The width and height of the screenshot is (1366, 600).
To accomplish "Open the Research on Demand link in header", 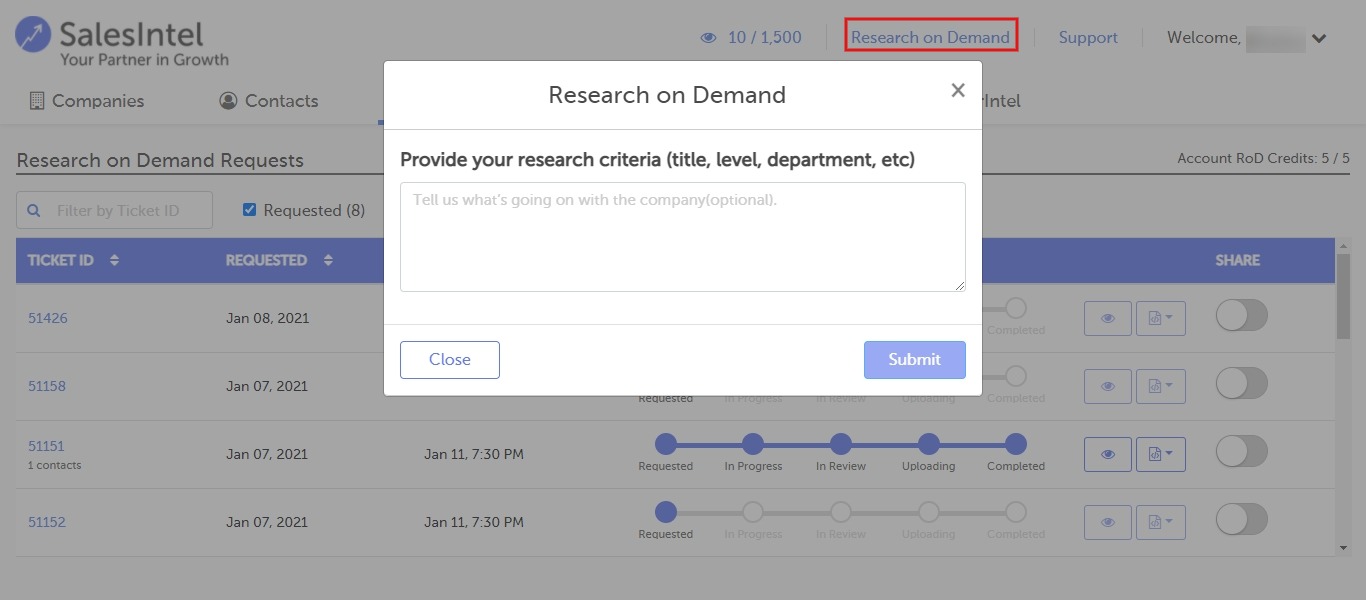I will (x=930, y=38).
